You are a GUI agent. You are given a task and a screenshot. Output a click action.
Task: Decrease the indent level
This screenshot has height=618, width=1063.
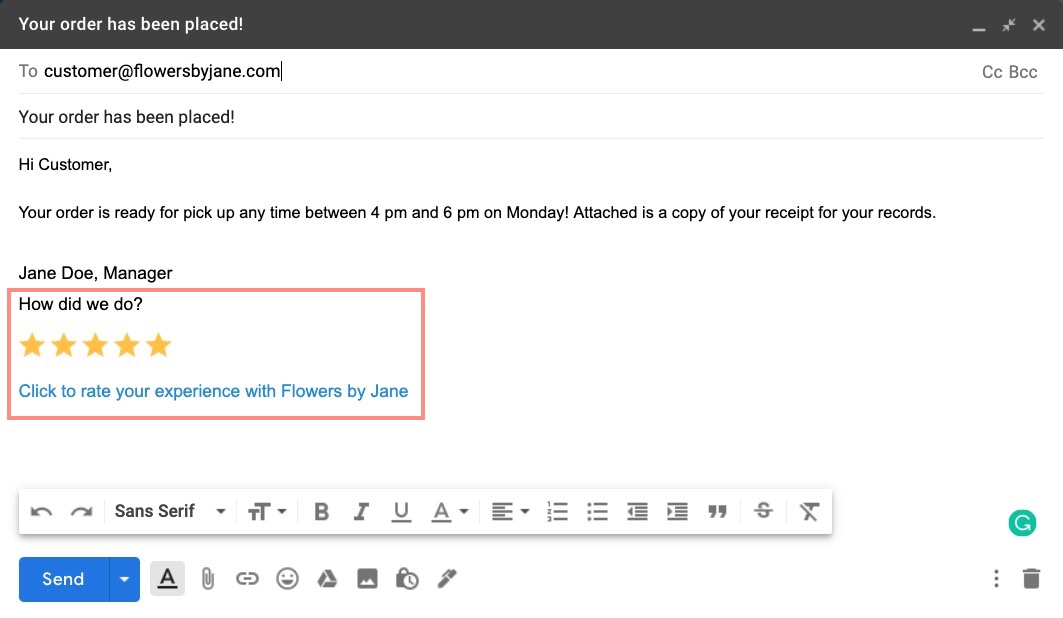[x=637, y=512]
